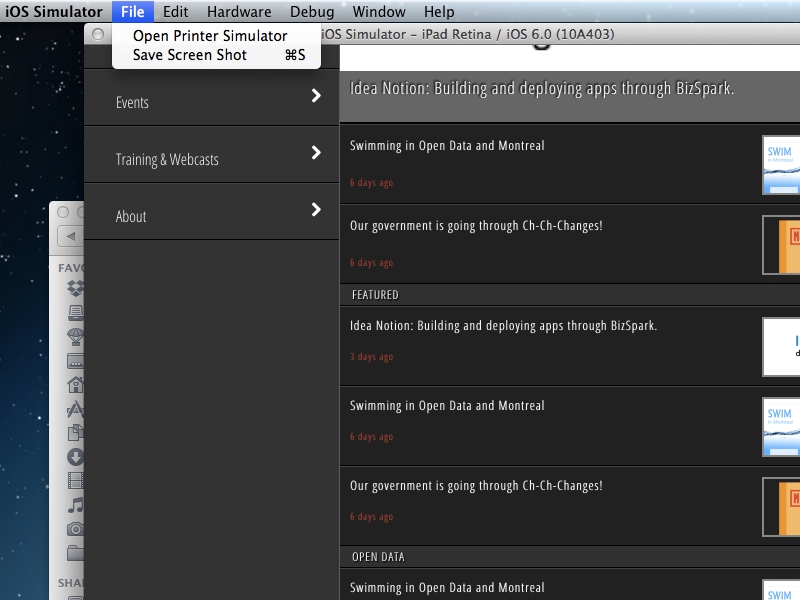
Task: Select All My Files icon in Finder sidebar
Action: (x=76, y=312)
